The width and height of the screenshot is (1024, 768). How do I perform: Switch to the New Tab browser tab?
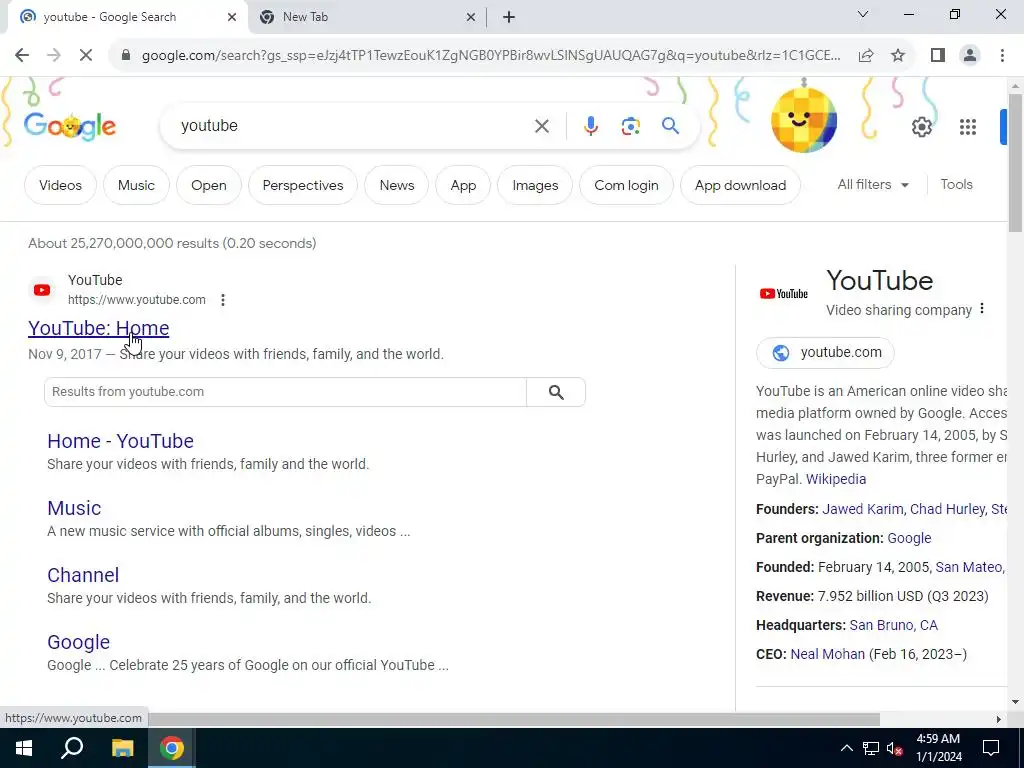(x=367, y=17)
